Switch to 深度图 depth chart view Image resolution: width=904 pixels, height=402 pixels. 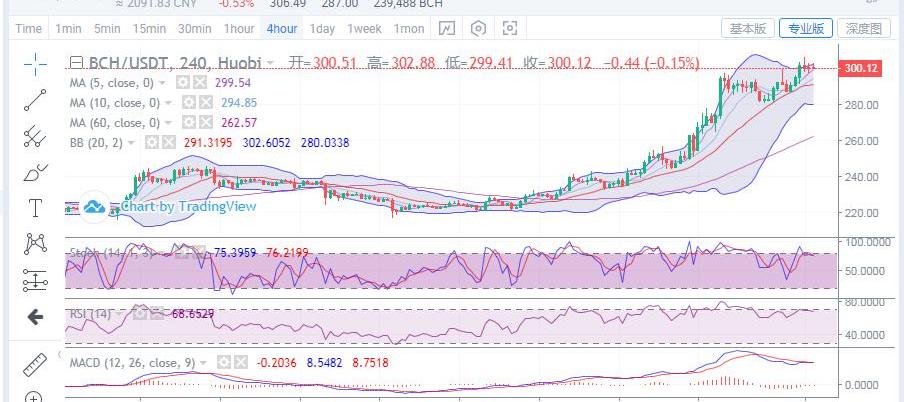(861, 29)
